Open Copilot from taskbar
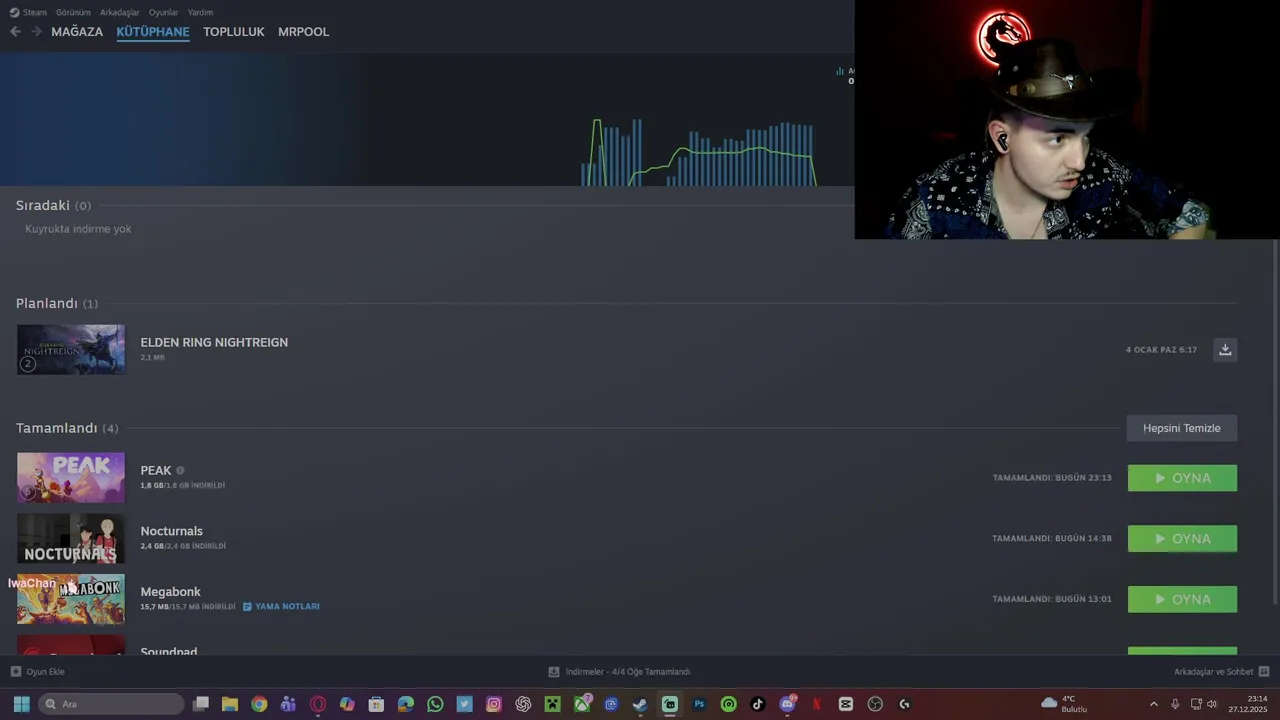The width and height of the screenshot is (1280, 720). pyautogui.click(x=347, y=704)
